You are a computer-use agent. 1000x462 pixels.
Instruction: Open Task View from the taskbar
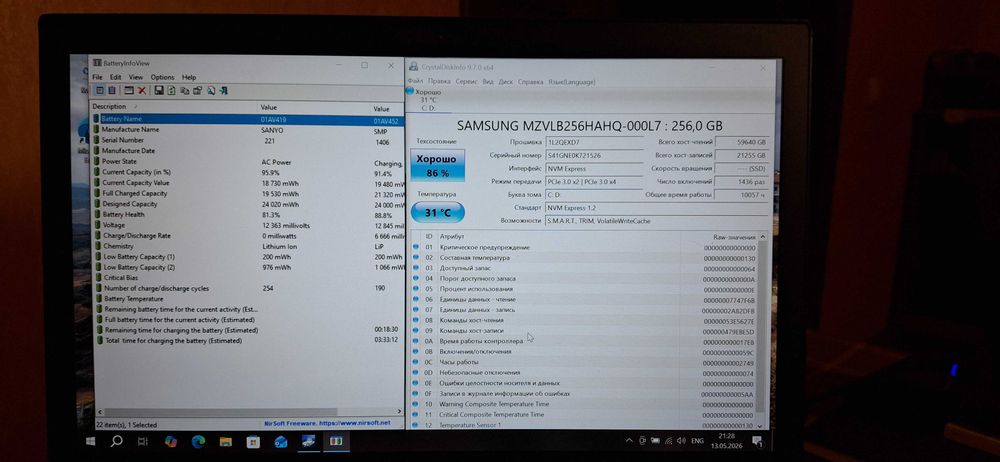pos(143,441)
